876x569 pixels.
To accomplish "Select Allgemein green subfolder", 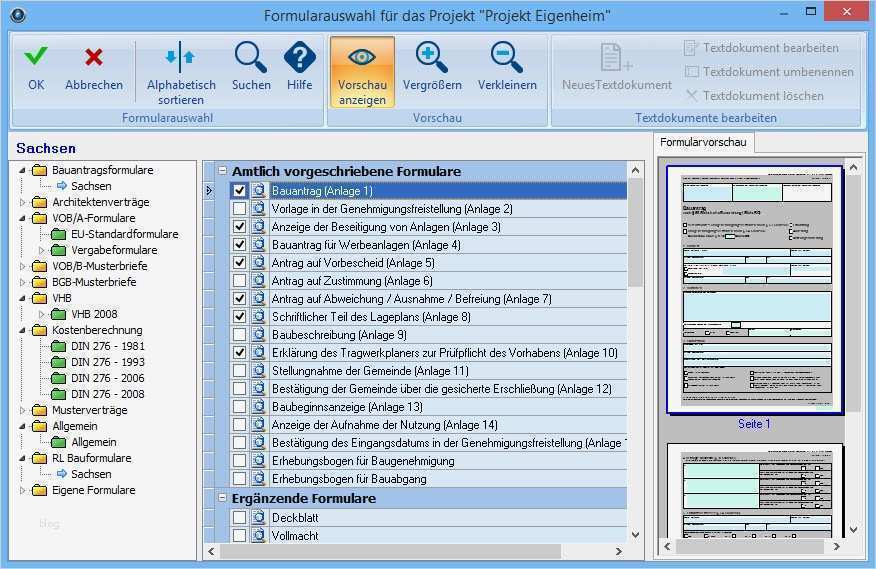I will [x=59, y=443].
